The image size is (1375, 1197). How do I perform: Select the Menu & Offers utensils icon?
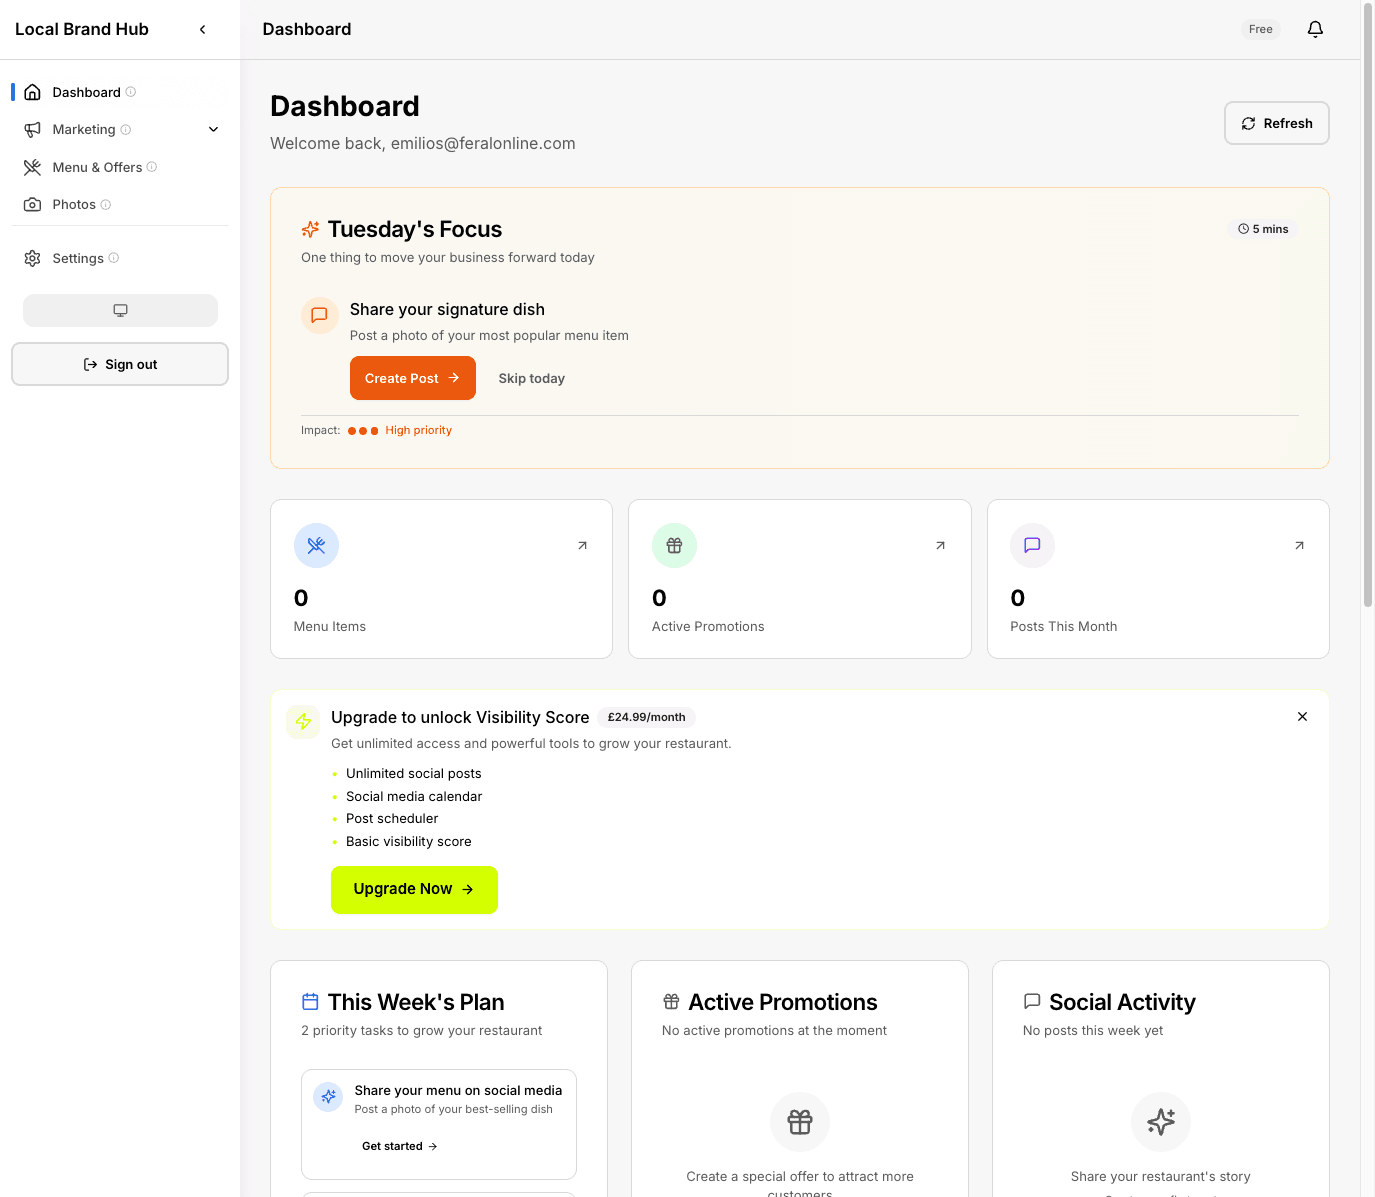point(33,167)
